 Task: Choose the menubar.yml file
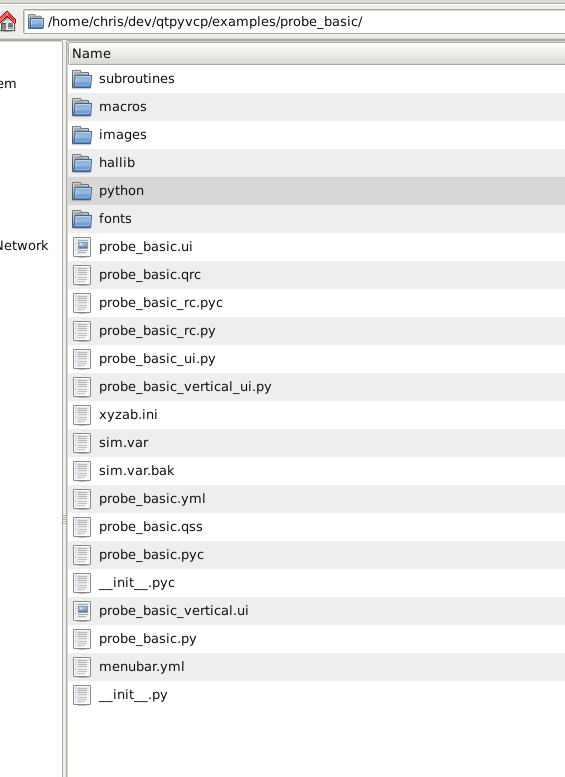coord(316,667)
